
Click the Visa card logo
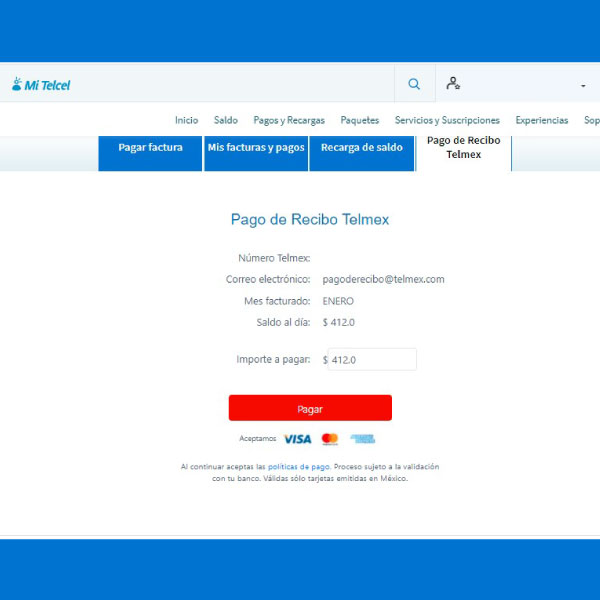[x=297, y=439]
